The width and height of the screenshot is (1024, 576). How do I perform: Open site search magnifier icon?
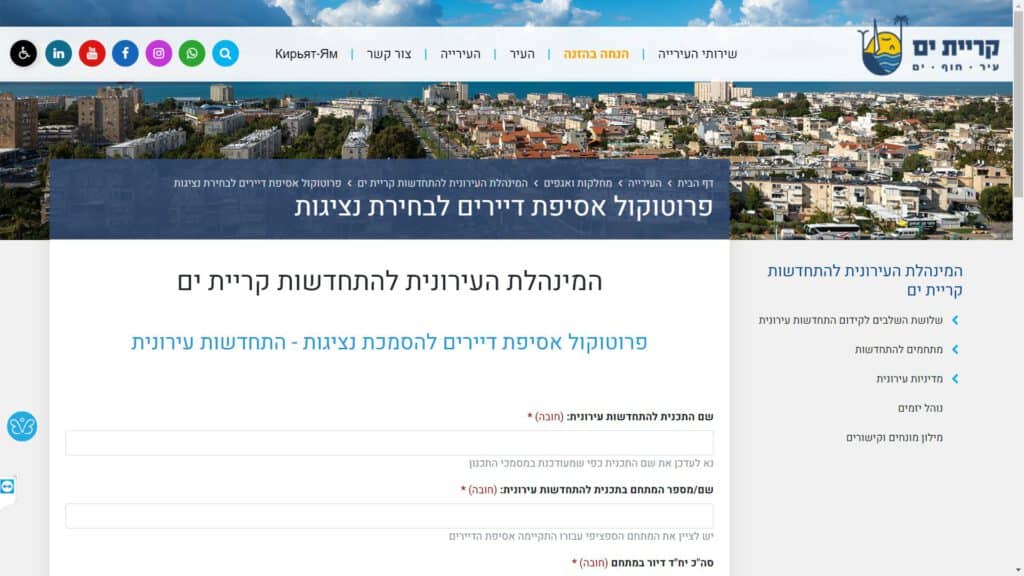225,53
